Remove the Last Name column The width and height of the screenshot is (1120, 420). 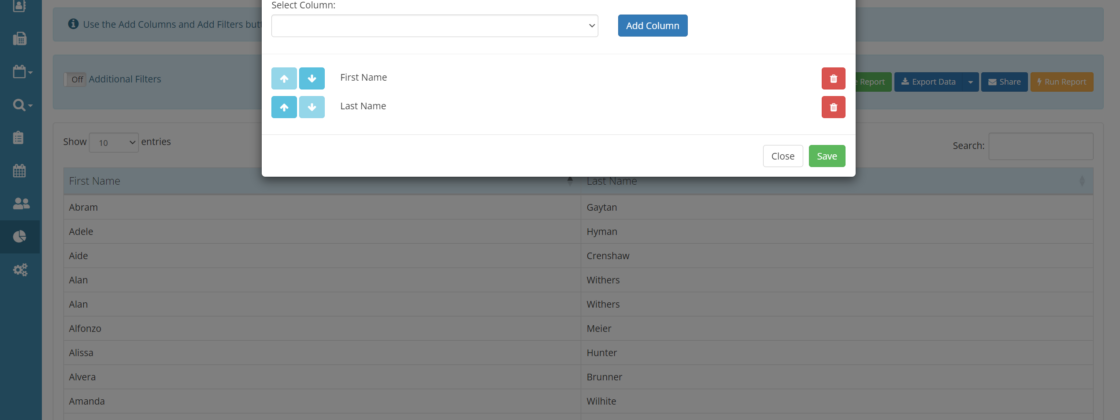(833, 107)
